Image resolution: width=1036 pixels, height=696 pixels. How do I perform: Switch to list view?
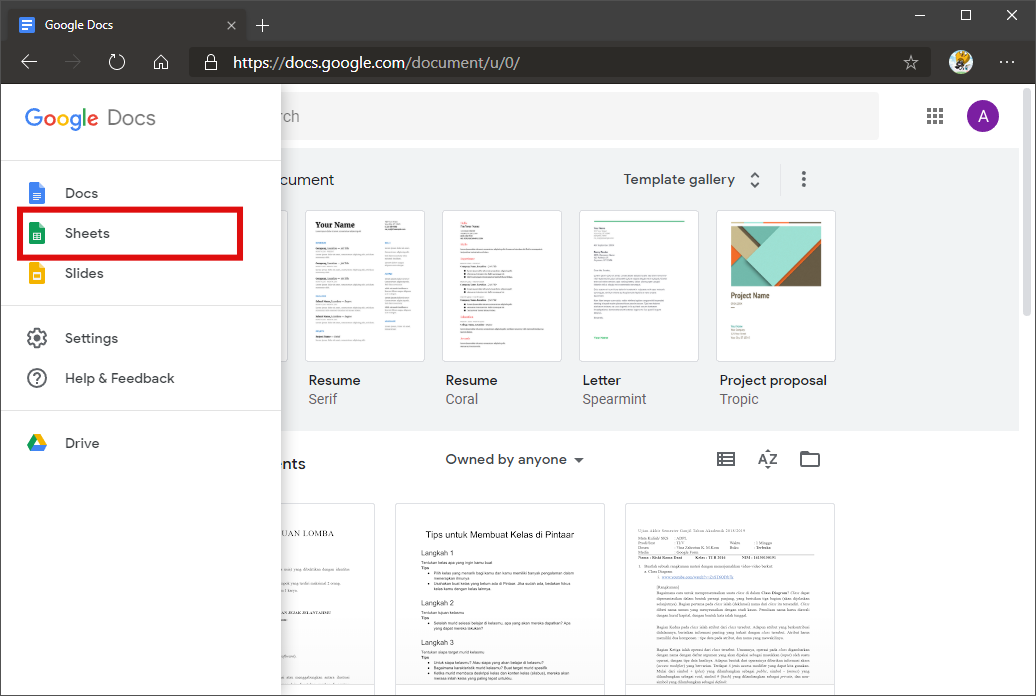point(726,459)
